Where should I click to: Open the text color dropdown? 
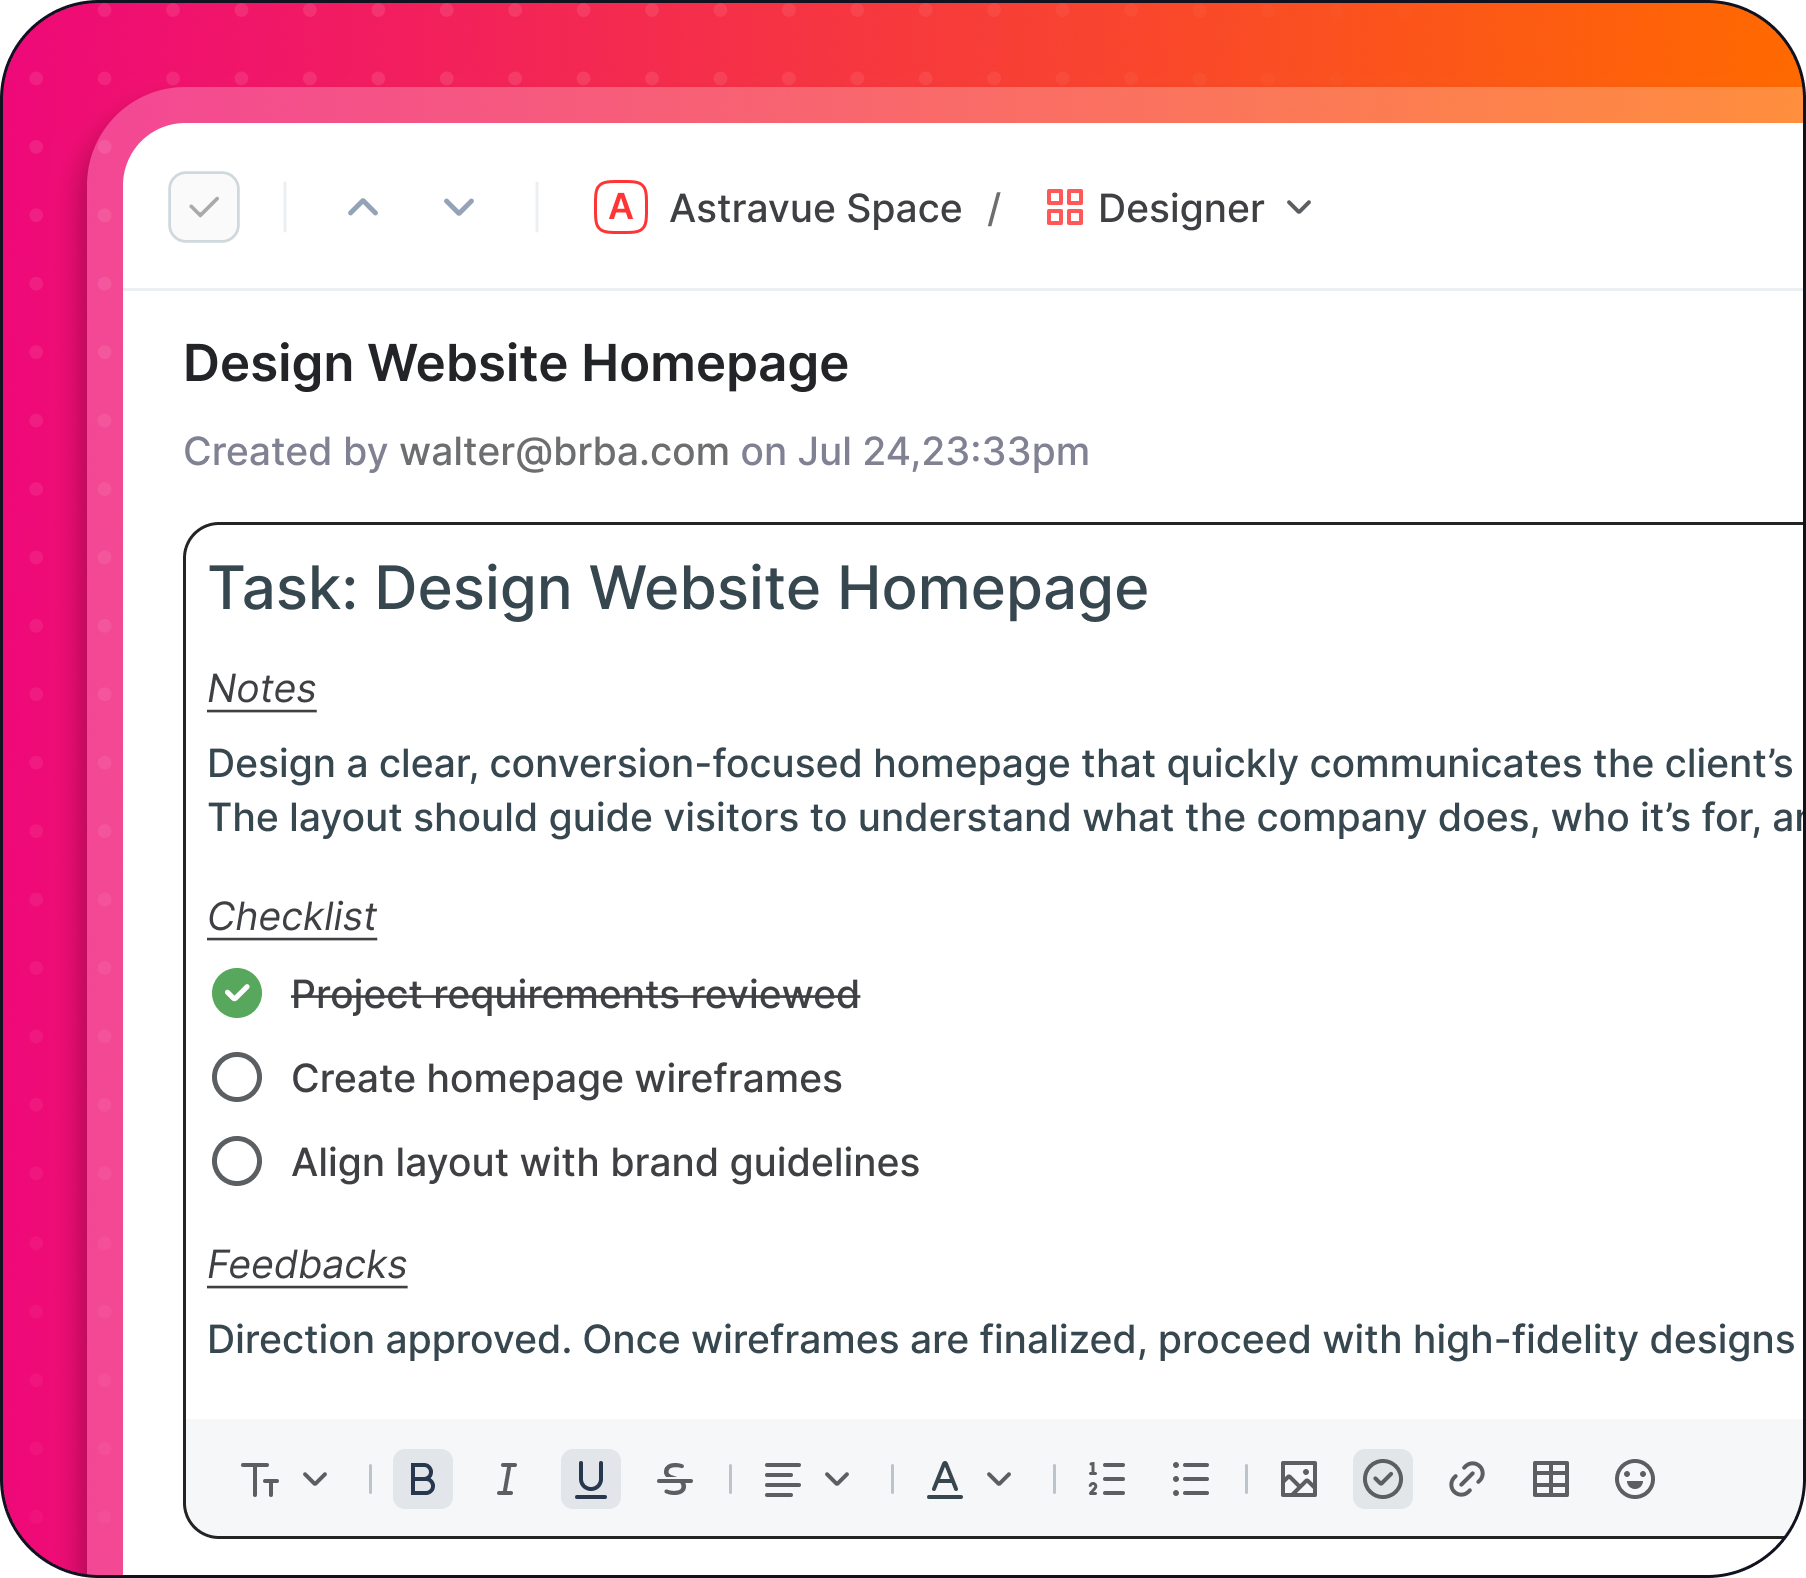point(969,1479)
